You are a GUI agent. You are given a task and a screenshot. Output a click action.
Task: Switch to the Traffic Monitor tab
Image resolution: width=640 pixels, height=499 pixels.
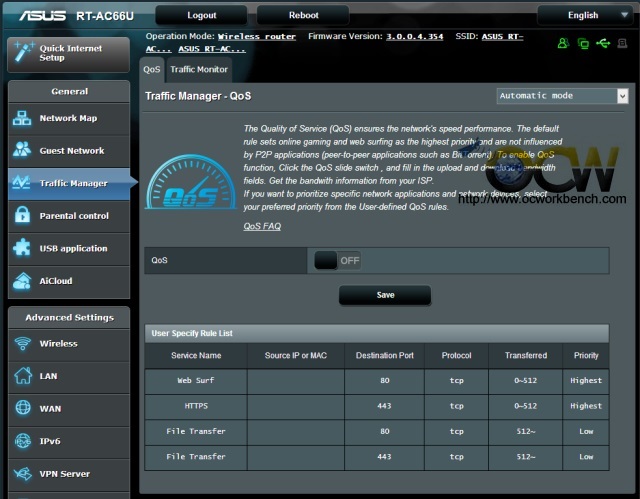[199, 69]
